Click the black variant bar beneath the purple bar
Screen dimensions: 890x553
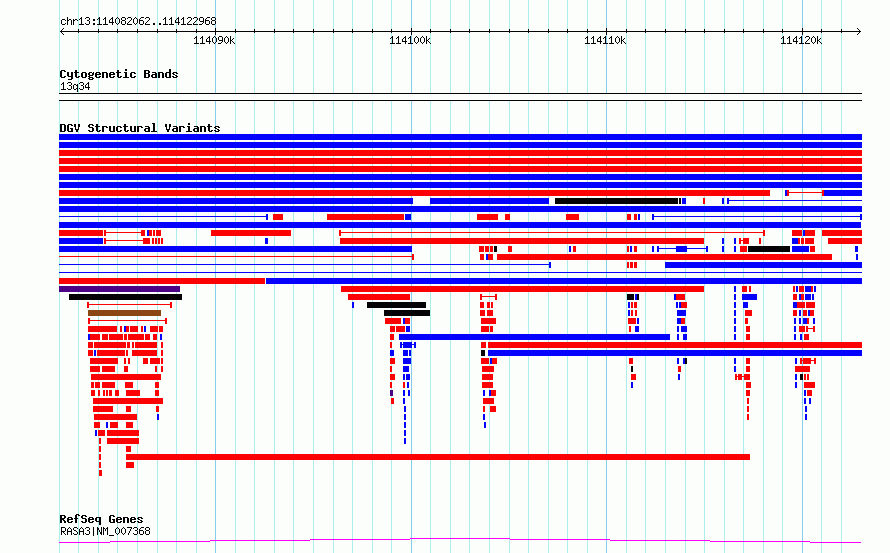(x=125, y=297)
